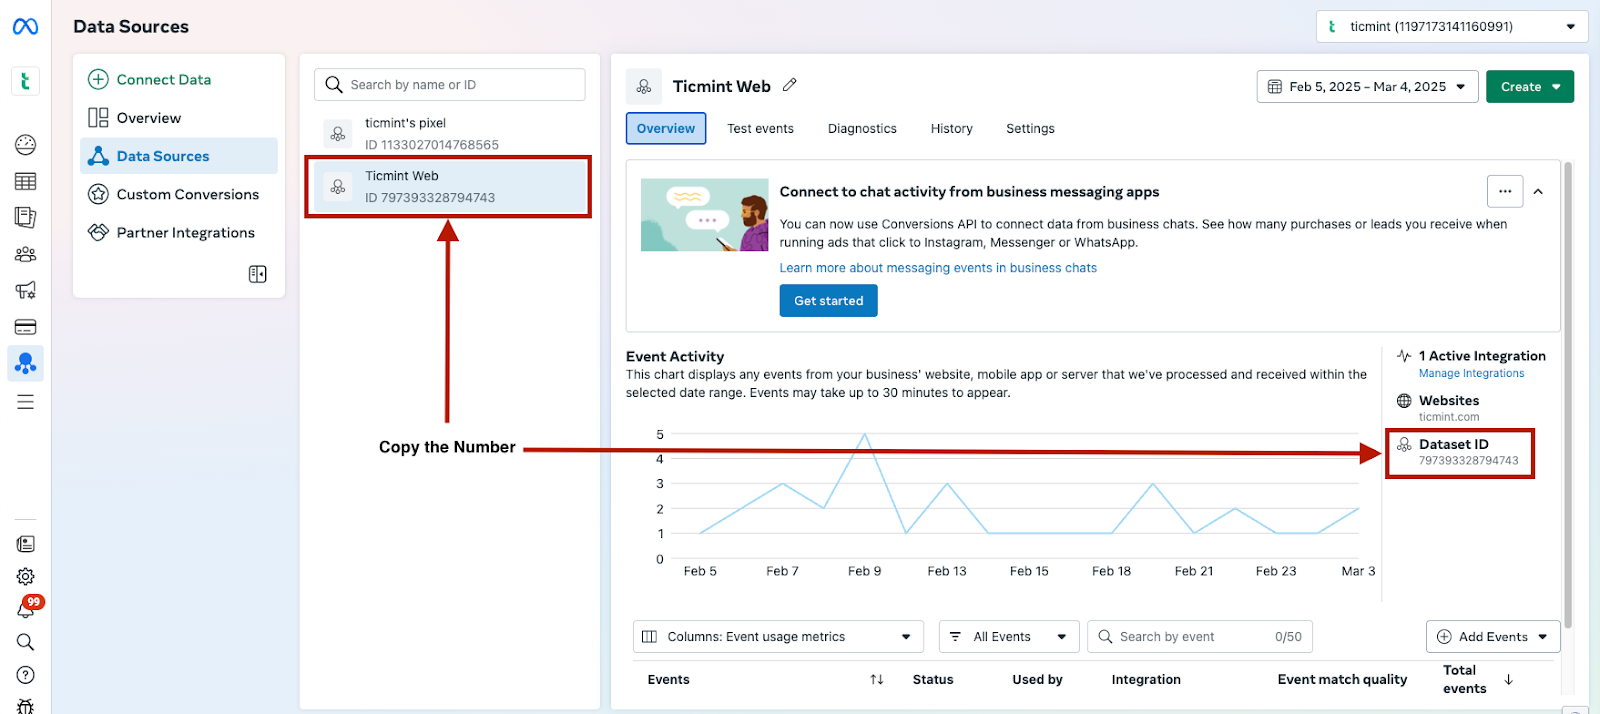Open the Create dropdown button
This screenshot has width=1600, height=714.
pos(1530,87)
